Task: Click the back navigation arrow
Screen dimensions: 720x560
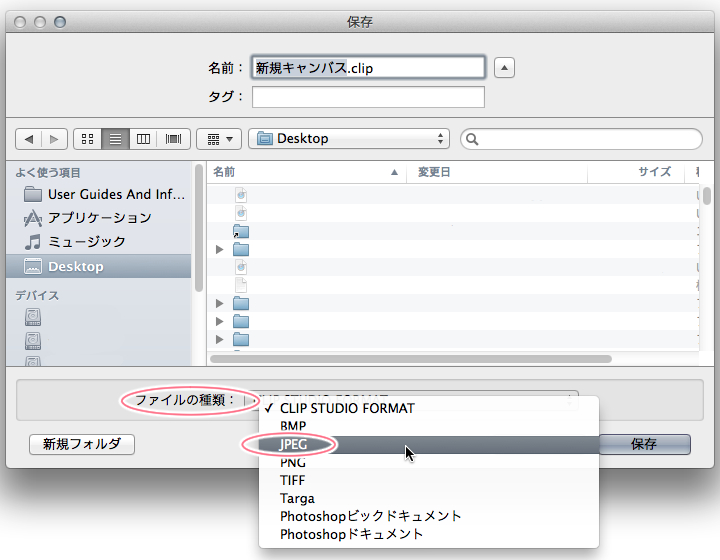Action: click(29, 139)
